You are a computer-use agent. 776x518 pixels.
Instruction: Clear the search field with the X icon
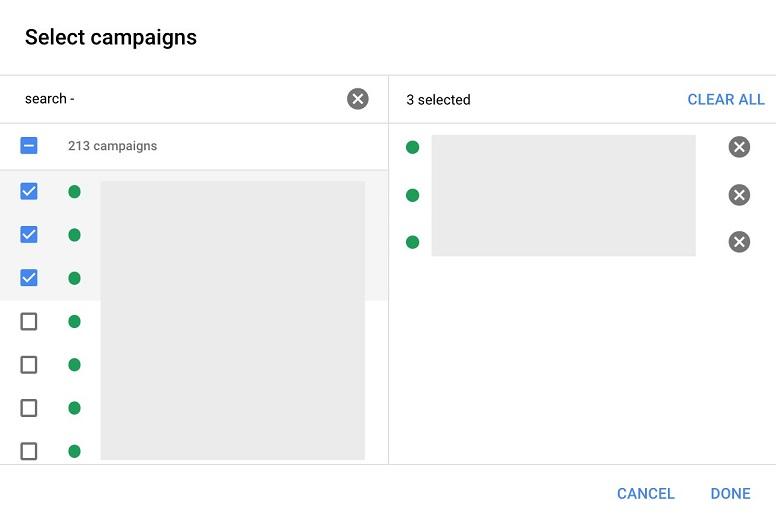click(357, 99)
